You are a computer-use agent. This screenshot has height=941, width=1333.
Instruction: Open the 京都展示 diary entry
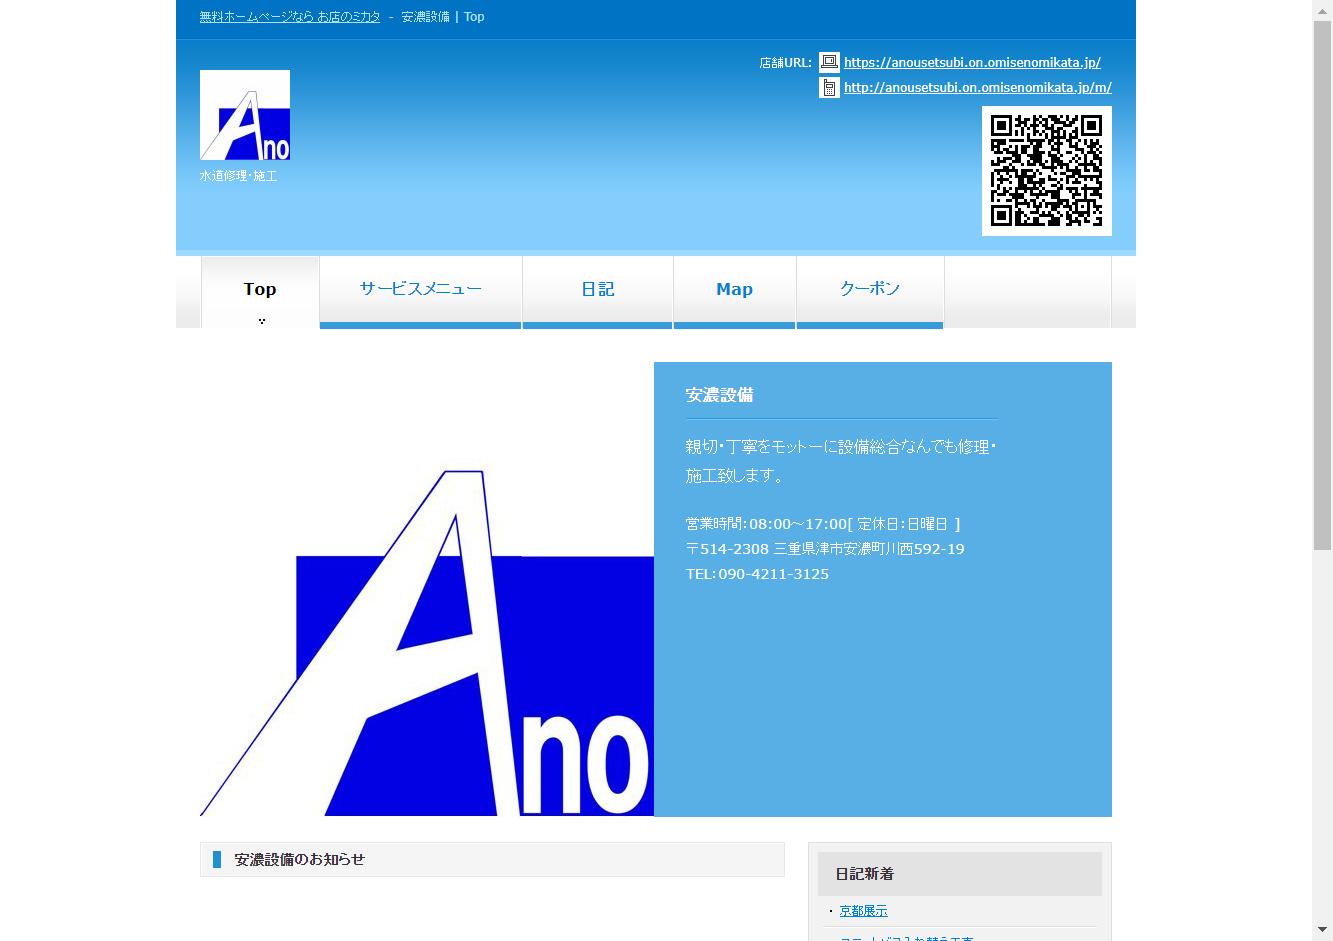pos(863,911)
